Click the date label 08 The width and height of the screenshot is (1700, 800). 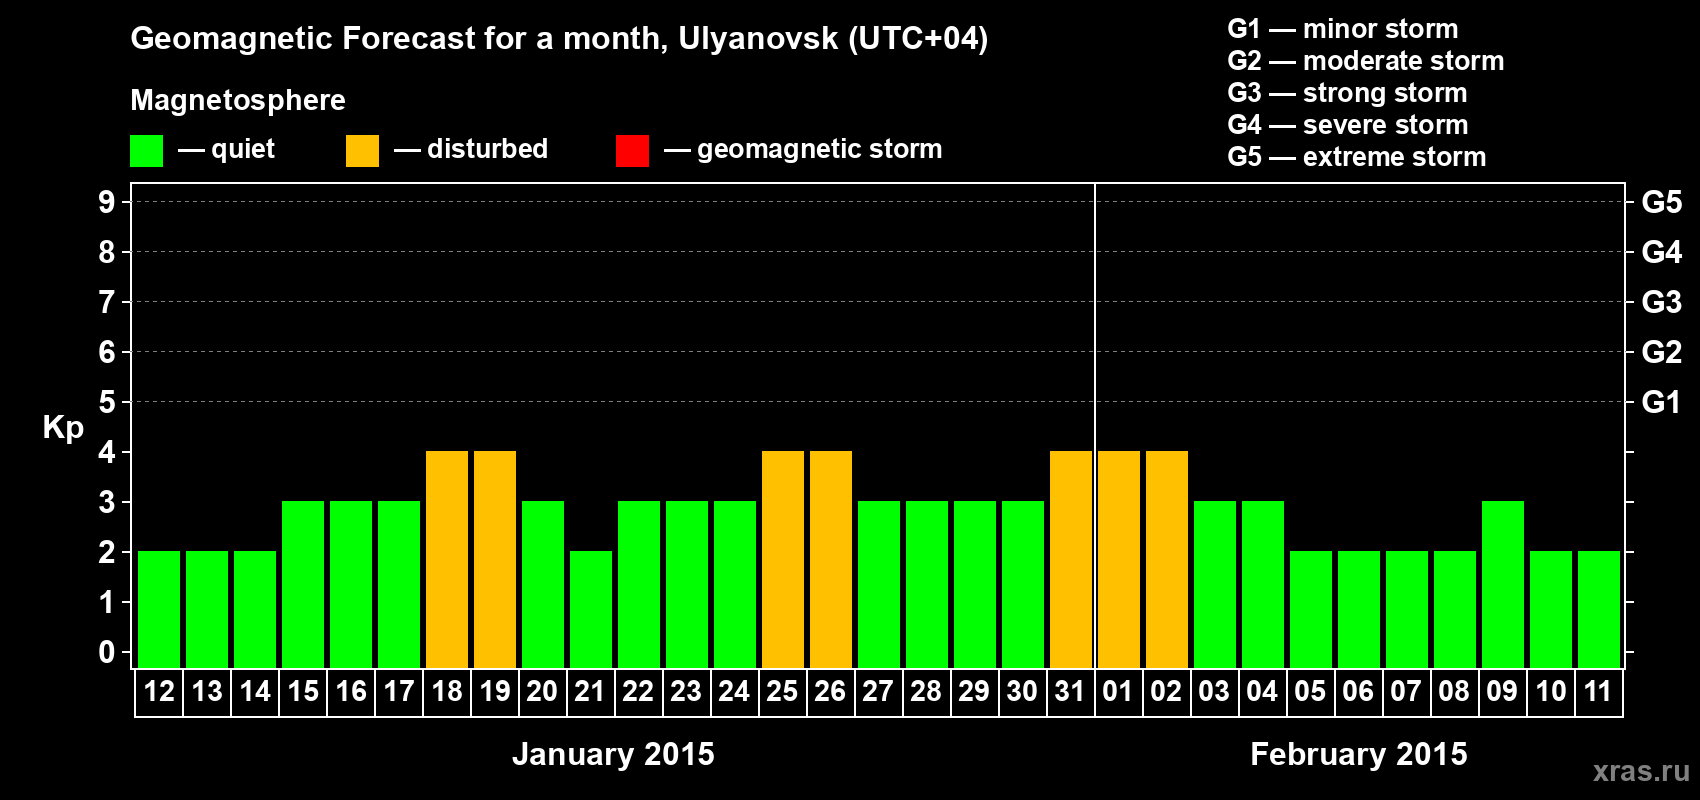coord(1454,691)
